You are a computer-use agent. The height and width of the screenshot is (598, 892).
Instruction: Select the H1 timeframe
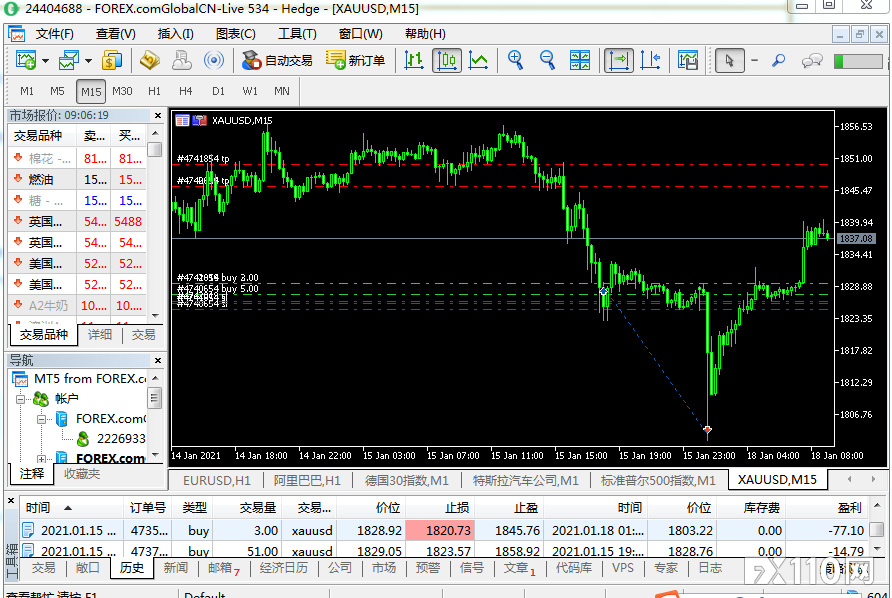[x=154, y=91]
